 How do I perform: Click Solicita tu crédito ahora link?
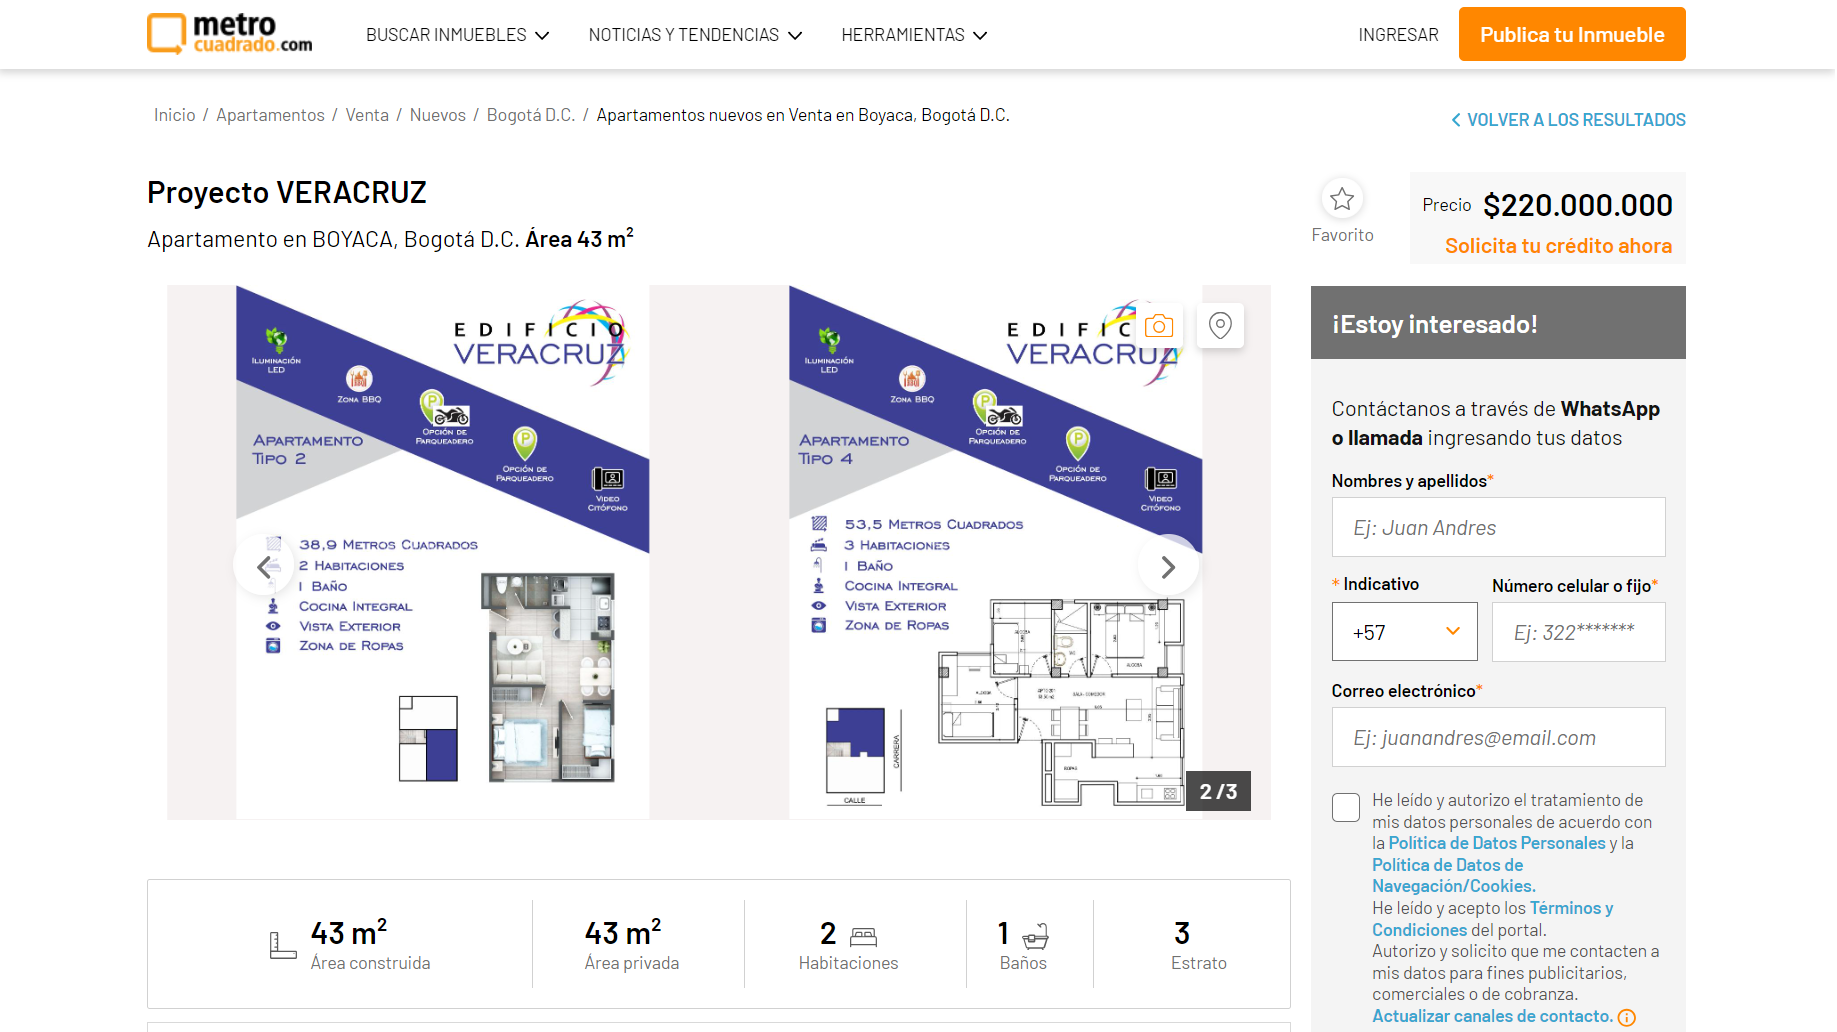1558,246
